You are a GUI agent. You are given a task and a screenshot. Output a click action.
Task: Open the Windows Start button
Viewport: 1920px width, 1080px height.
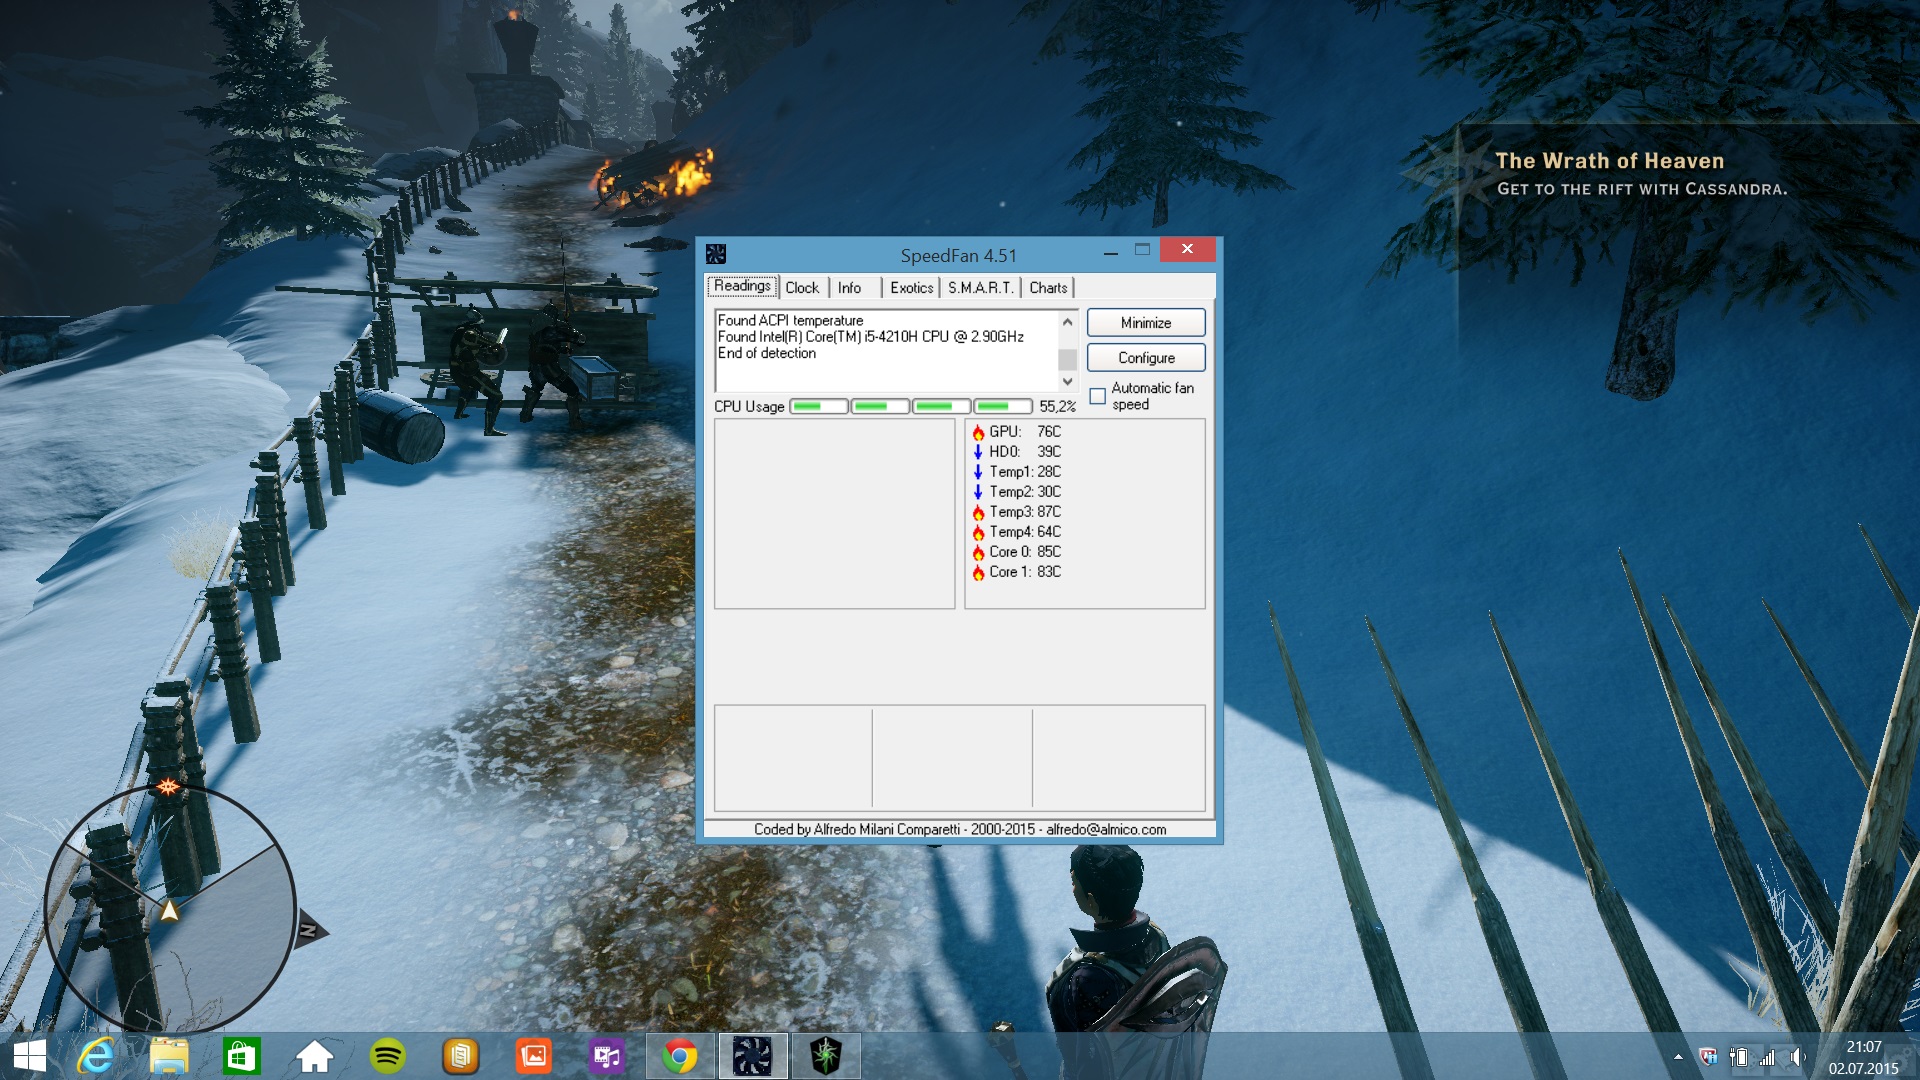[30, 1056]
